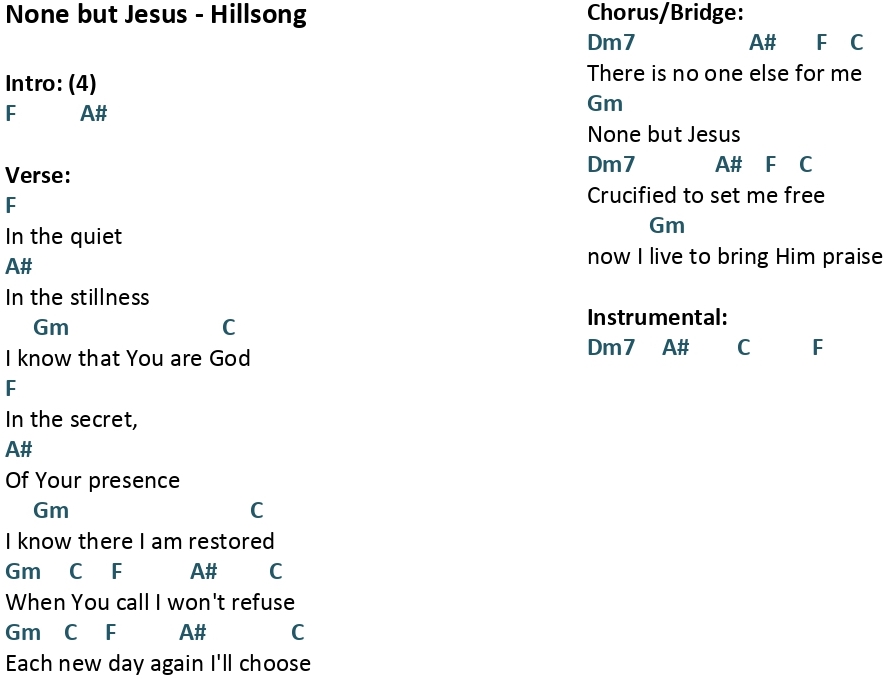Click the first Dm7 chord under Chorus/Bridge
This screenshot has height=694, width=887.
point(611,42)
